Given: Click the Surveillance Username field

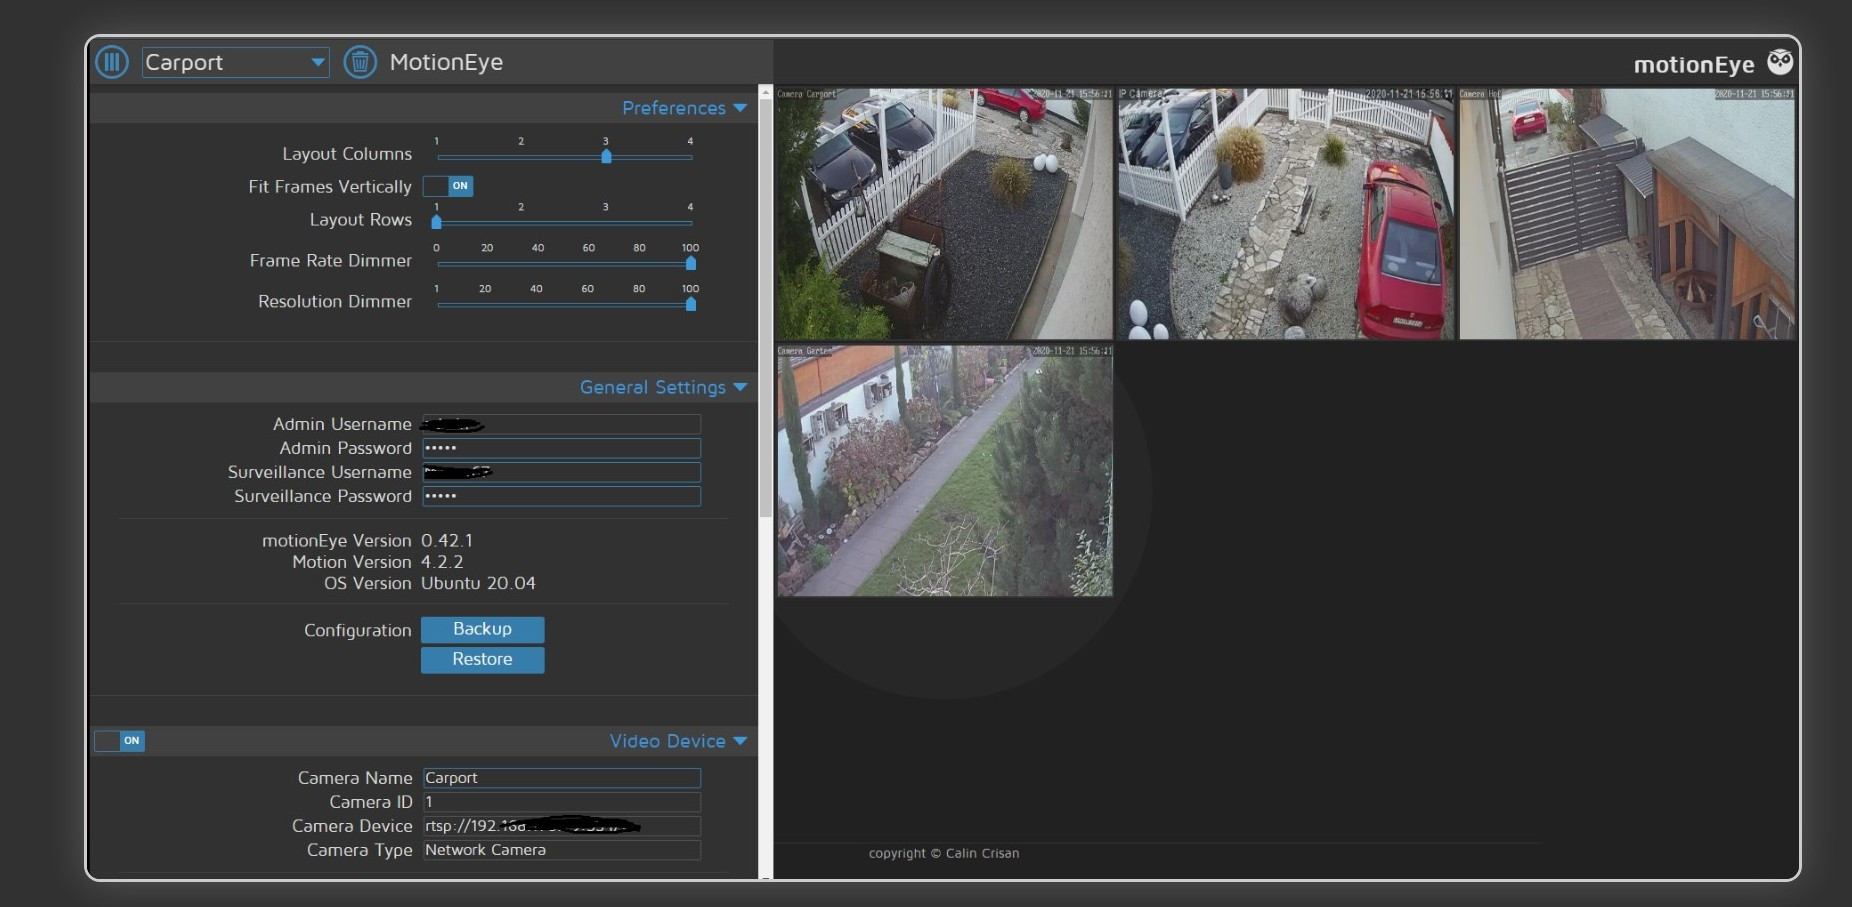Looking at the screenshot, I should pyautogui.click(x=561, y=472).
